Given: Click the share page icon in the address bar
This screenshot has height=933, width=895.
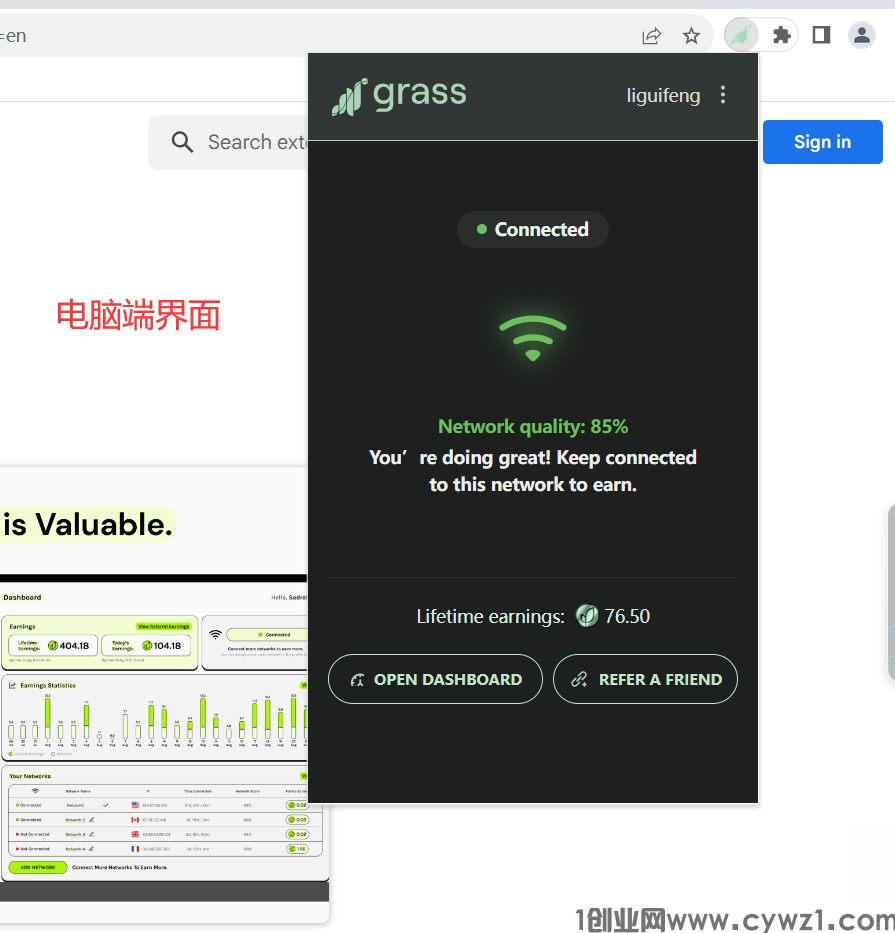Looking at the screenshot, I should pyautogui.click(x=652, y=36).
